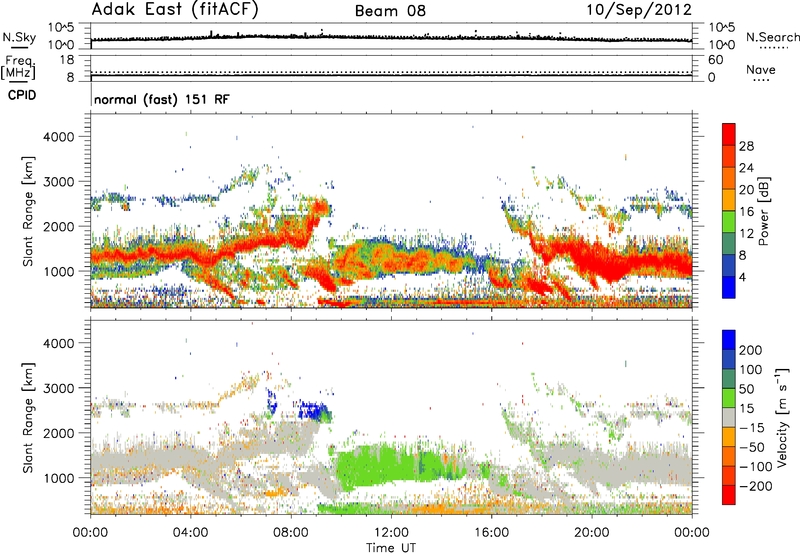800x554 pixels.
Task: Click the '18' tick on frequency axis
Action: [66, 60]
